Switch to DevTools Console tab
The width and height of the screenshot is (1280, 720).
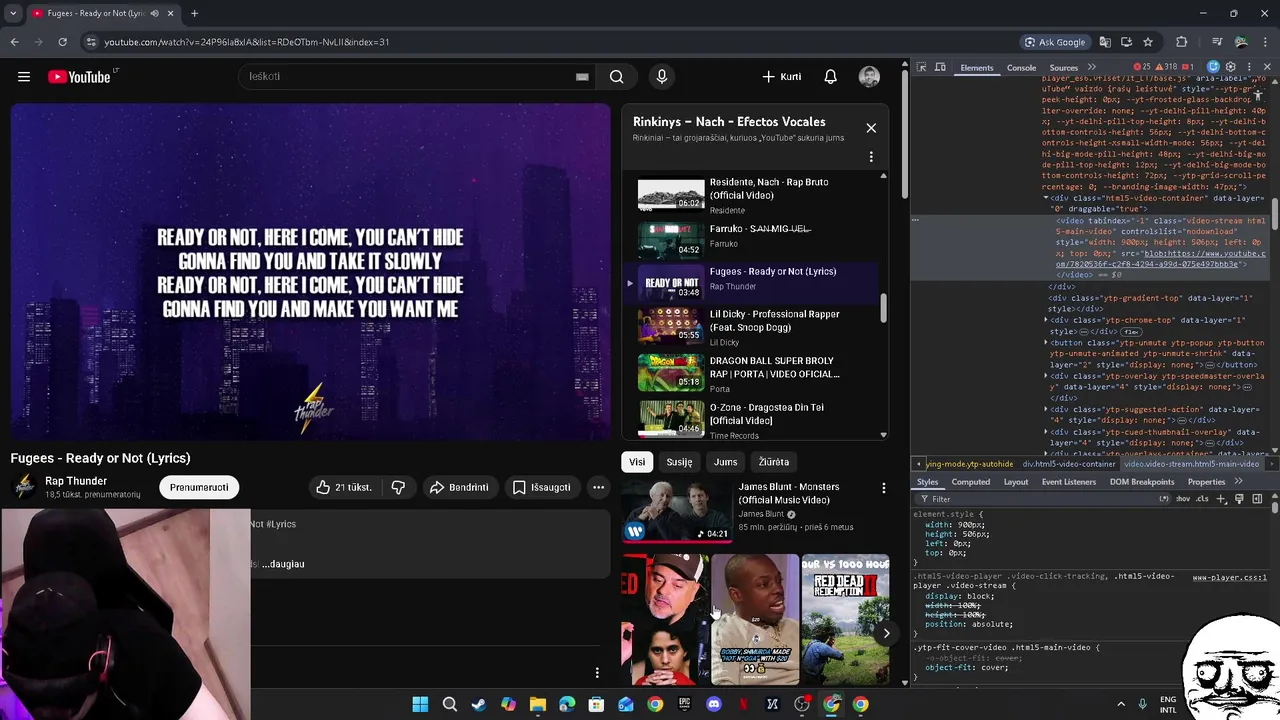coord(1021,68)
